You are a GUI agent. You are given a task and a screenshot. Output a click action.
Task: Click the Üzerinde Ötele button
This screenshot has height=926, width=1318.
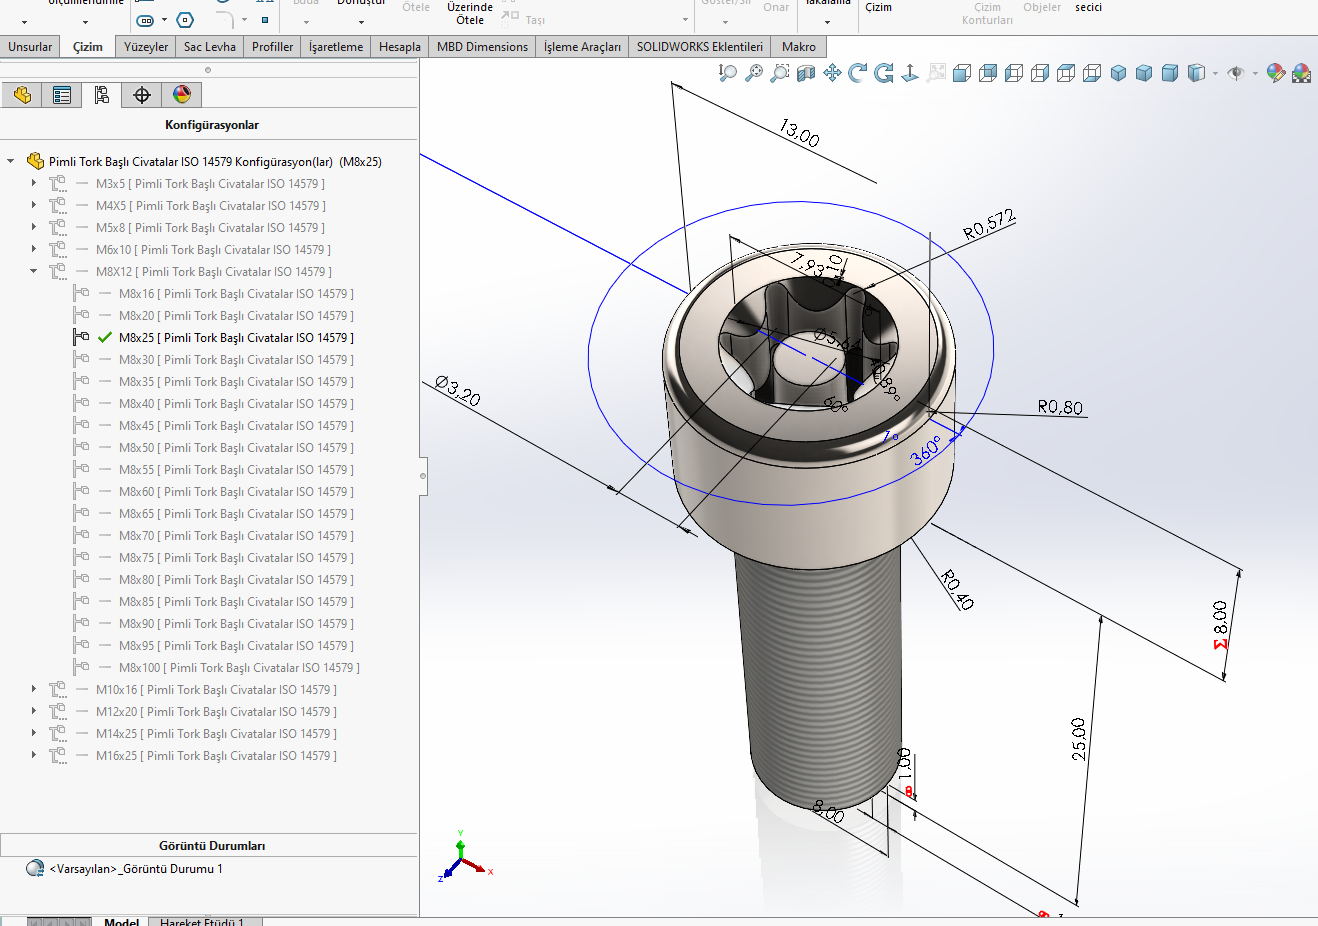click(x=470, y=13)
